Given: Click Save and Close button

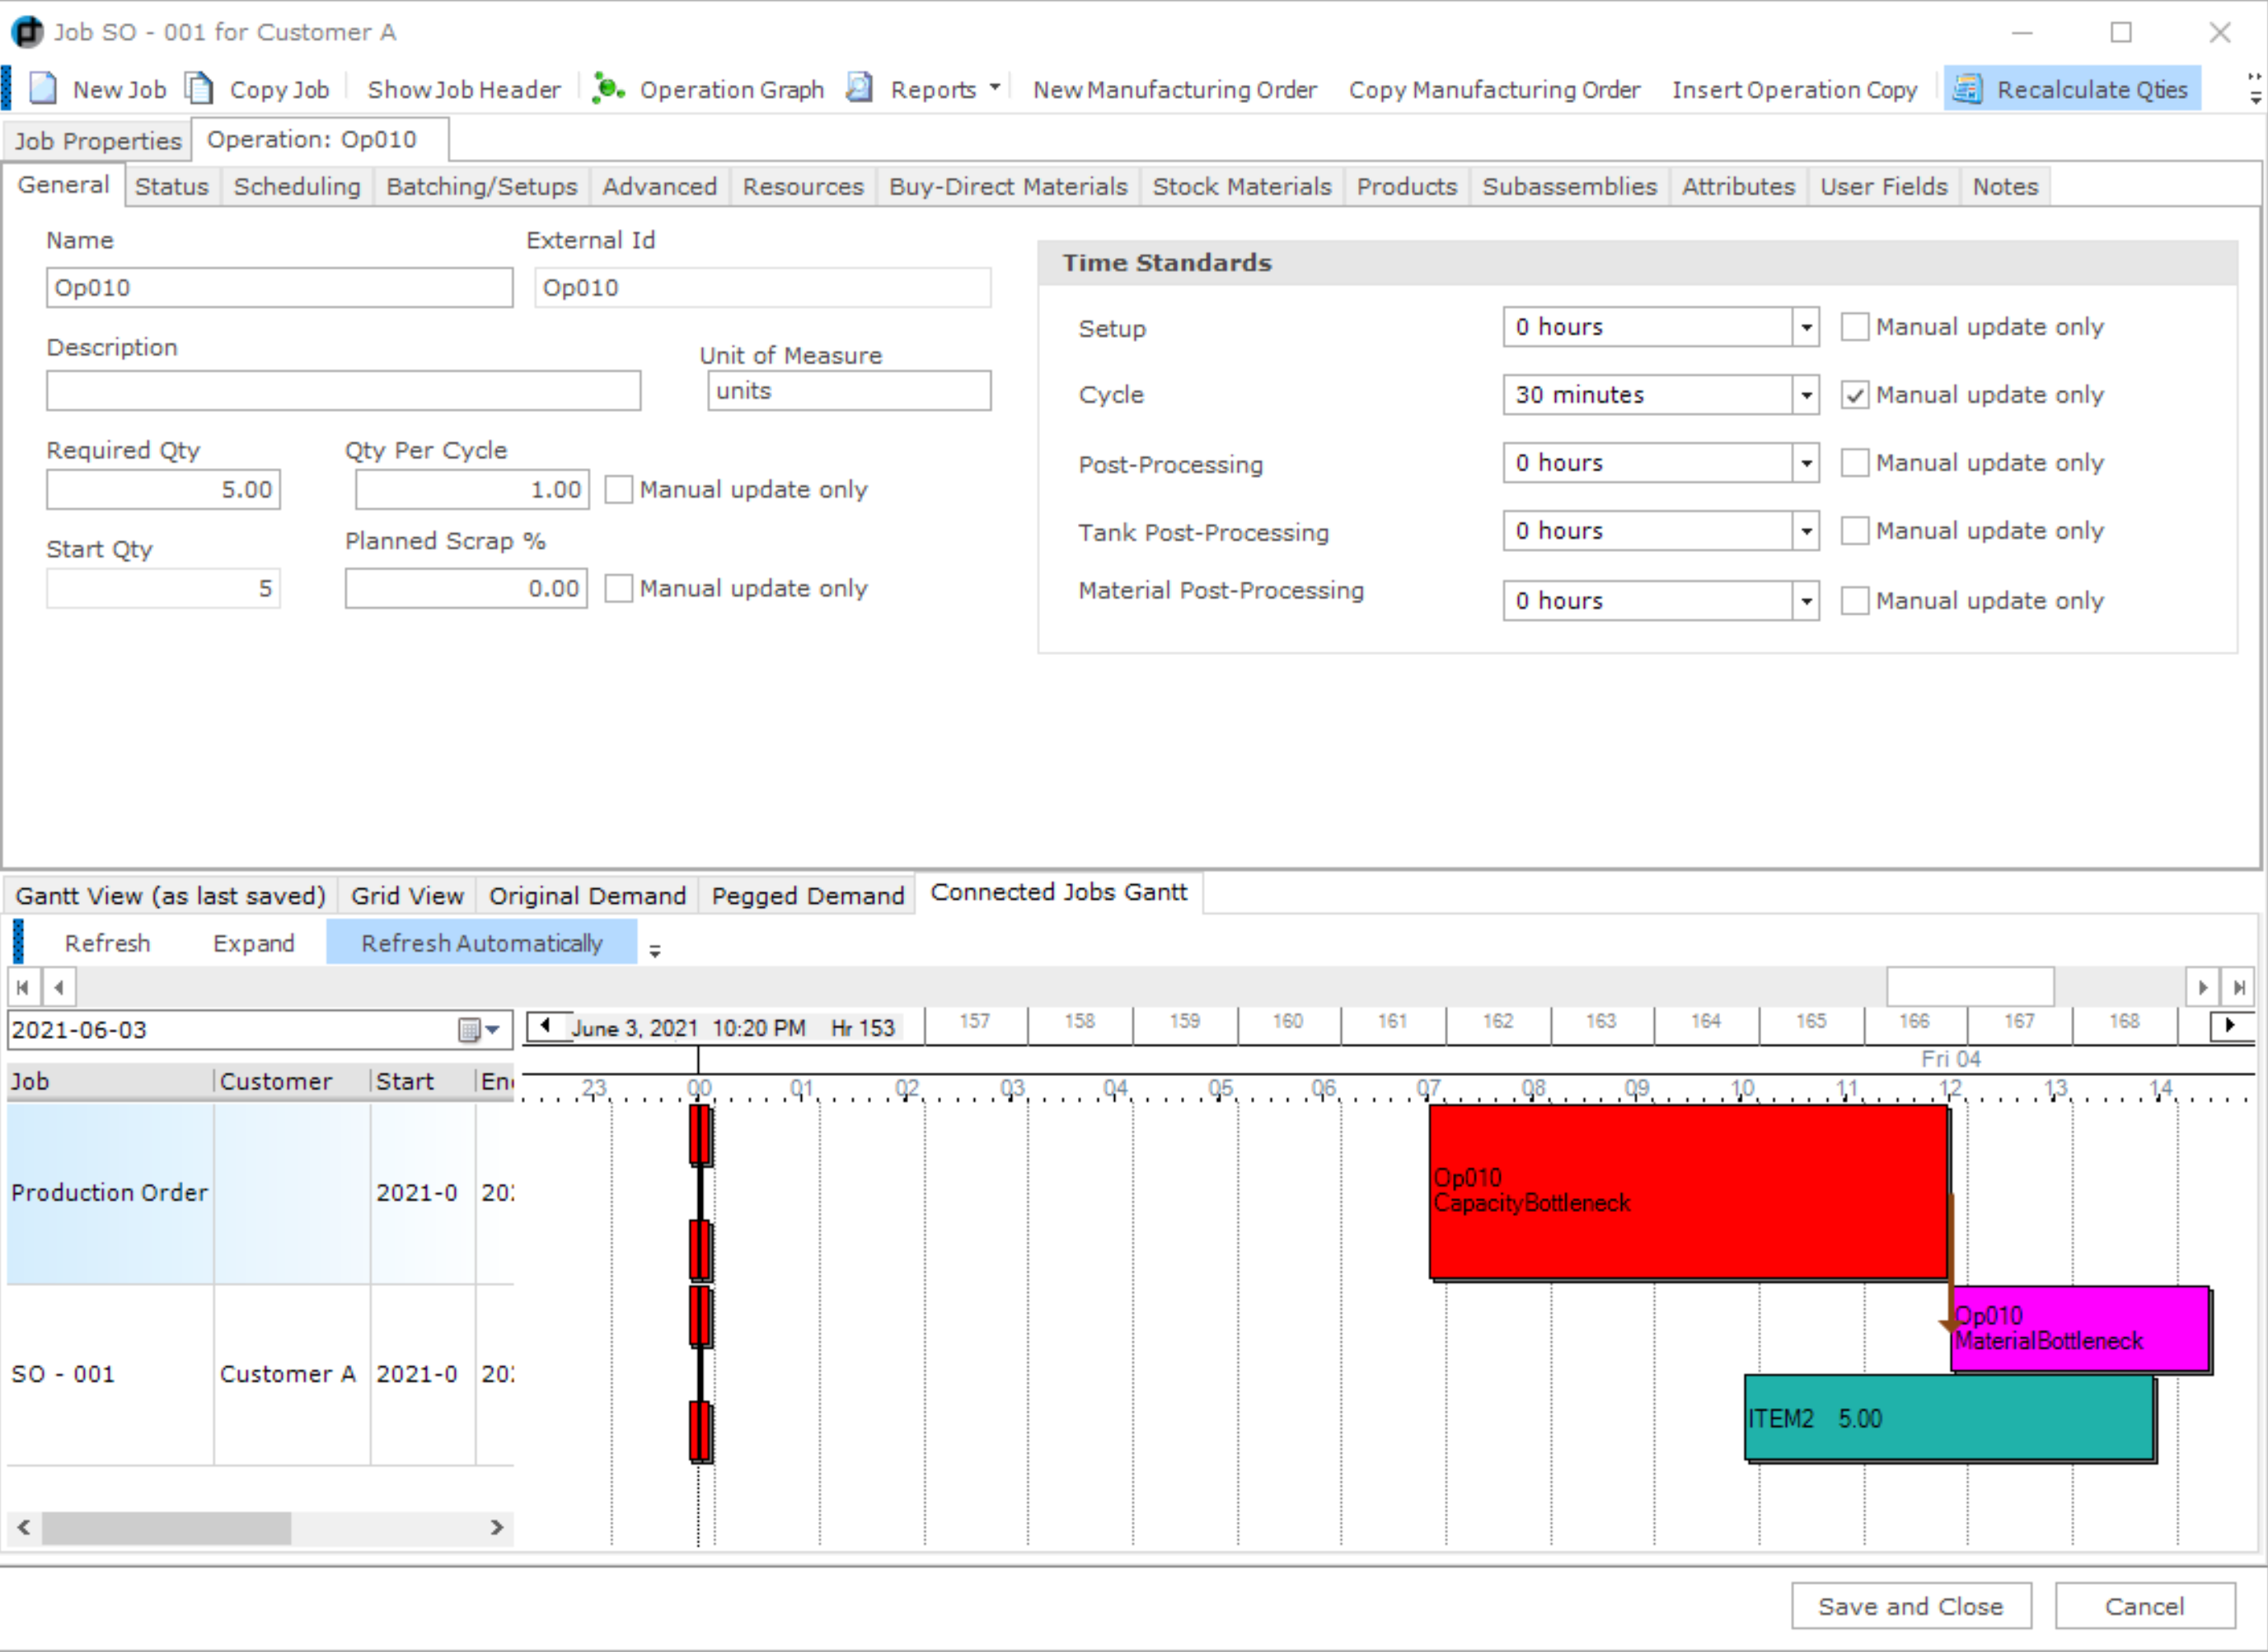Looking at the screenshot, I should [x=1911, y=1607].
